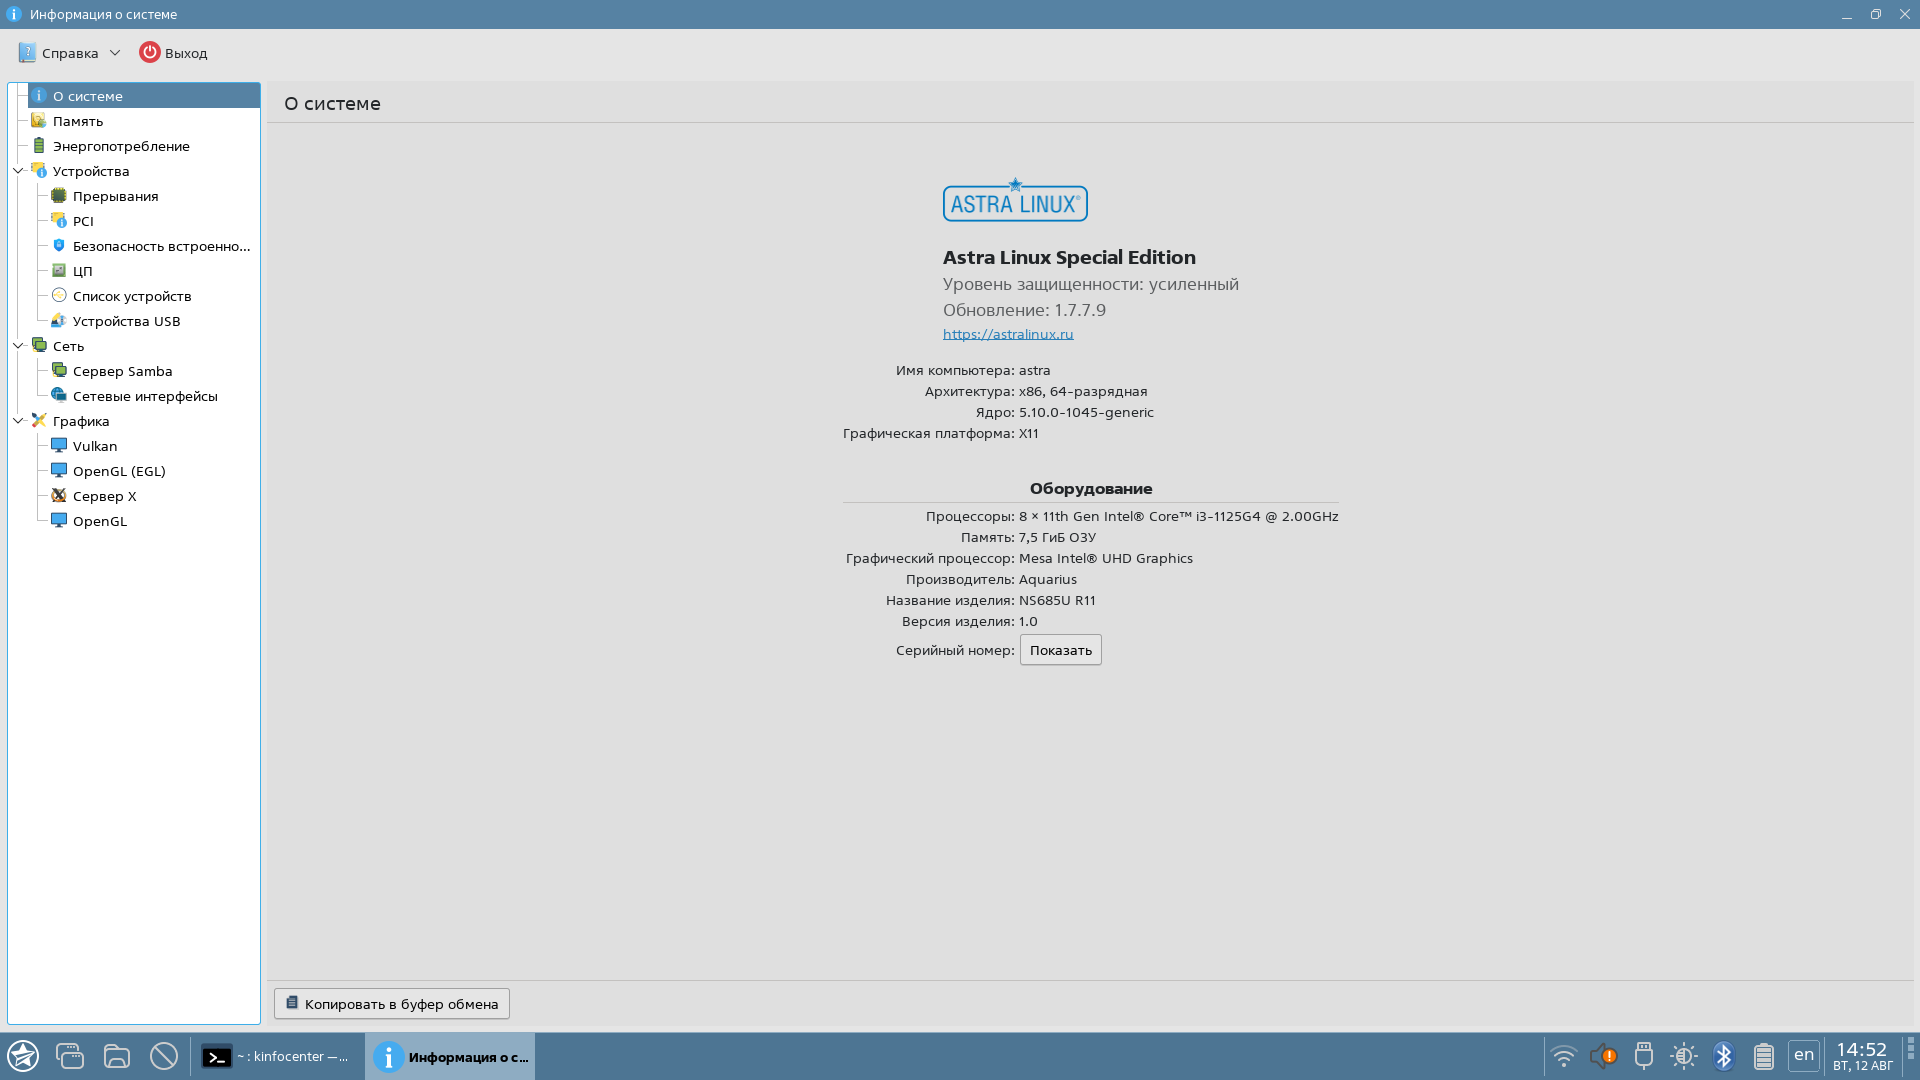
Task: Open the file manager taskbar icon
Action: tap(117, 1056)
